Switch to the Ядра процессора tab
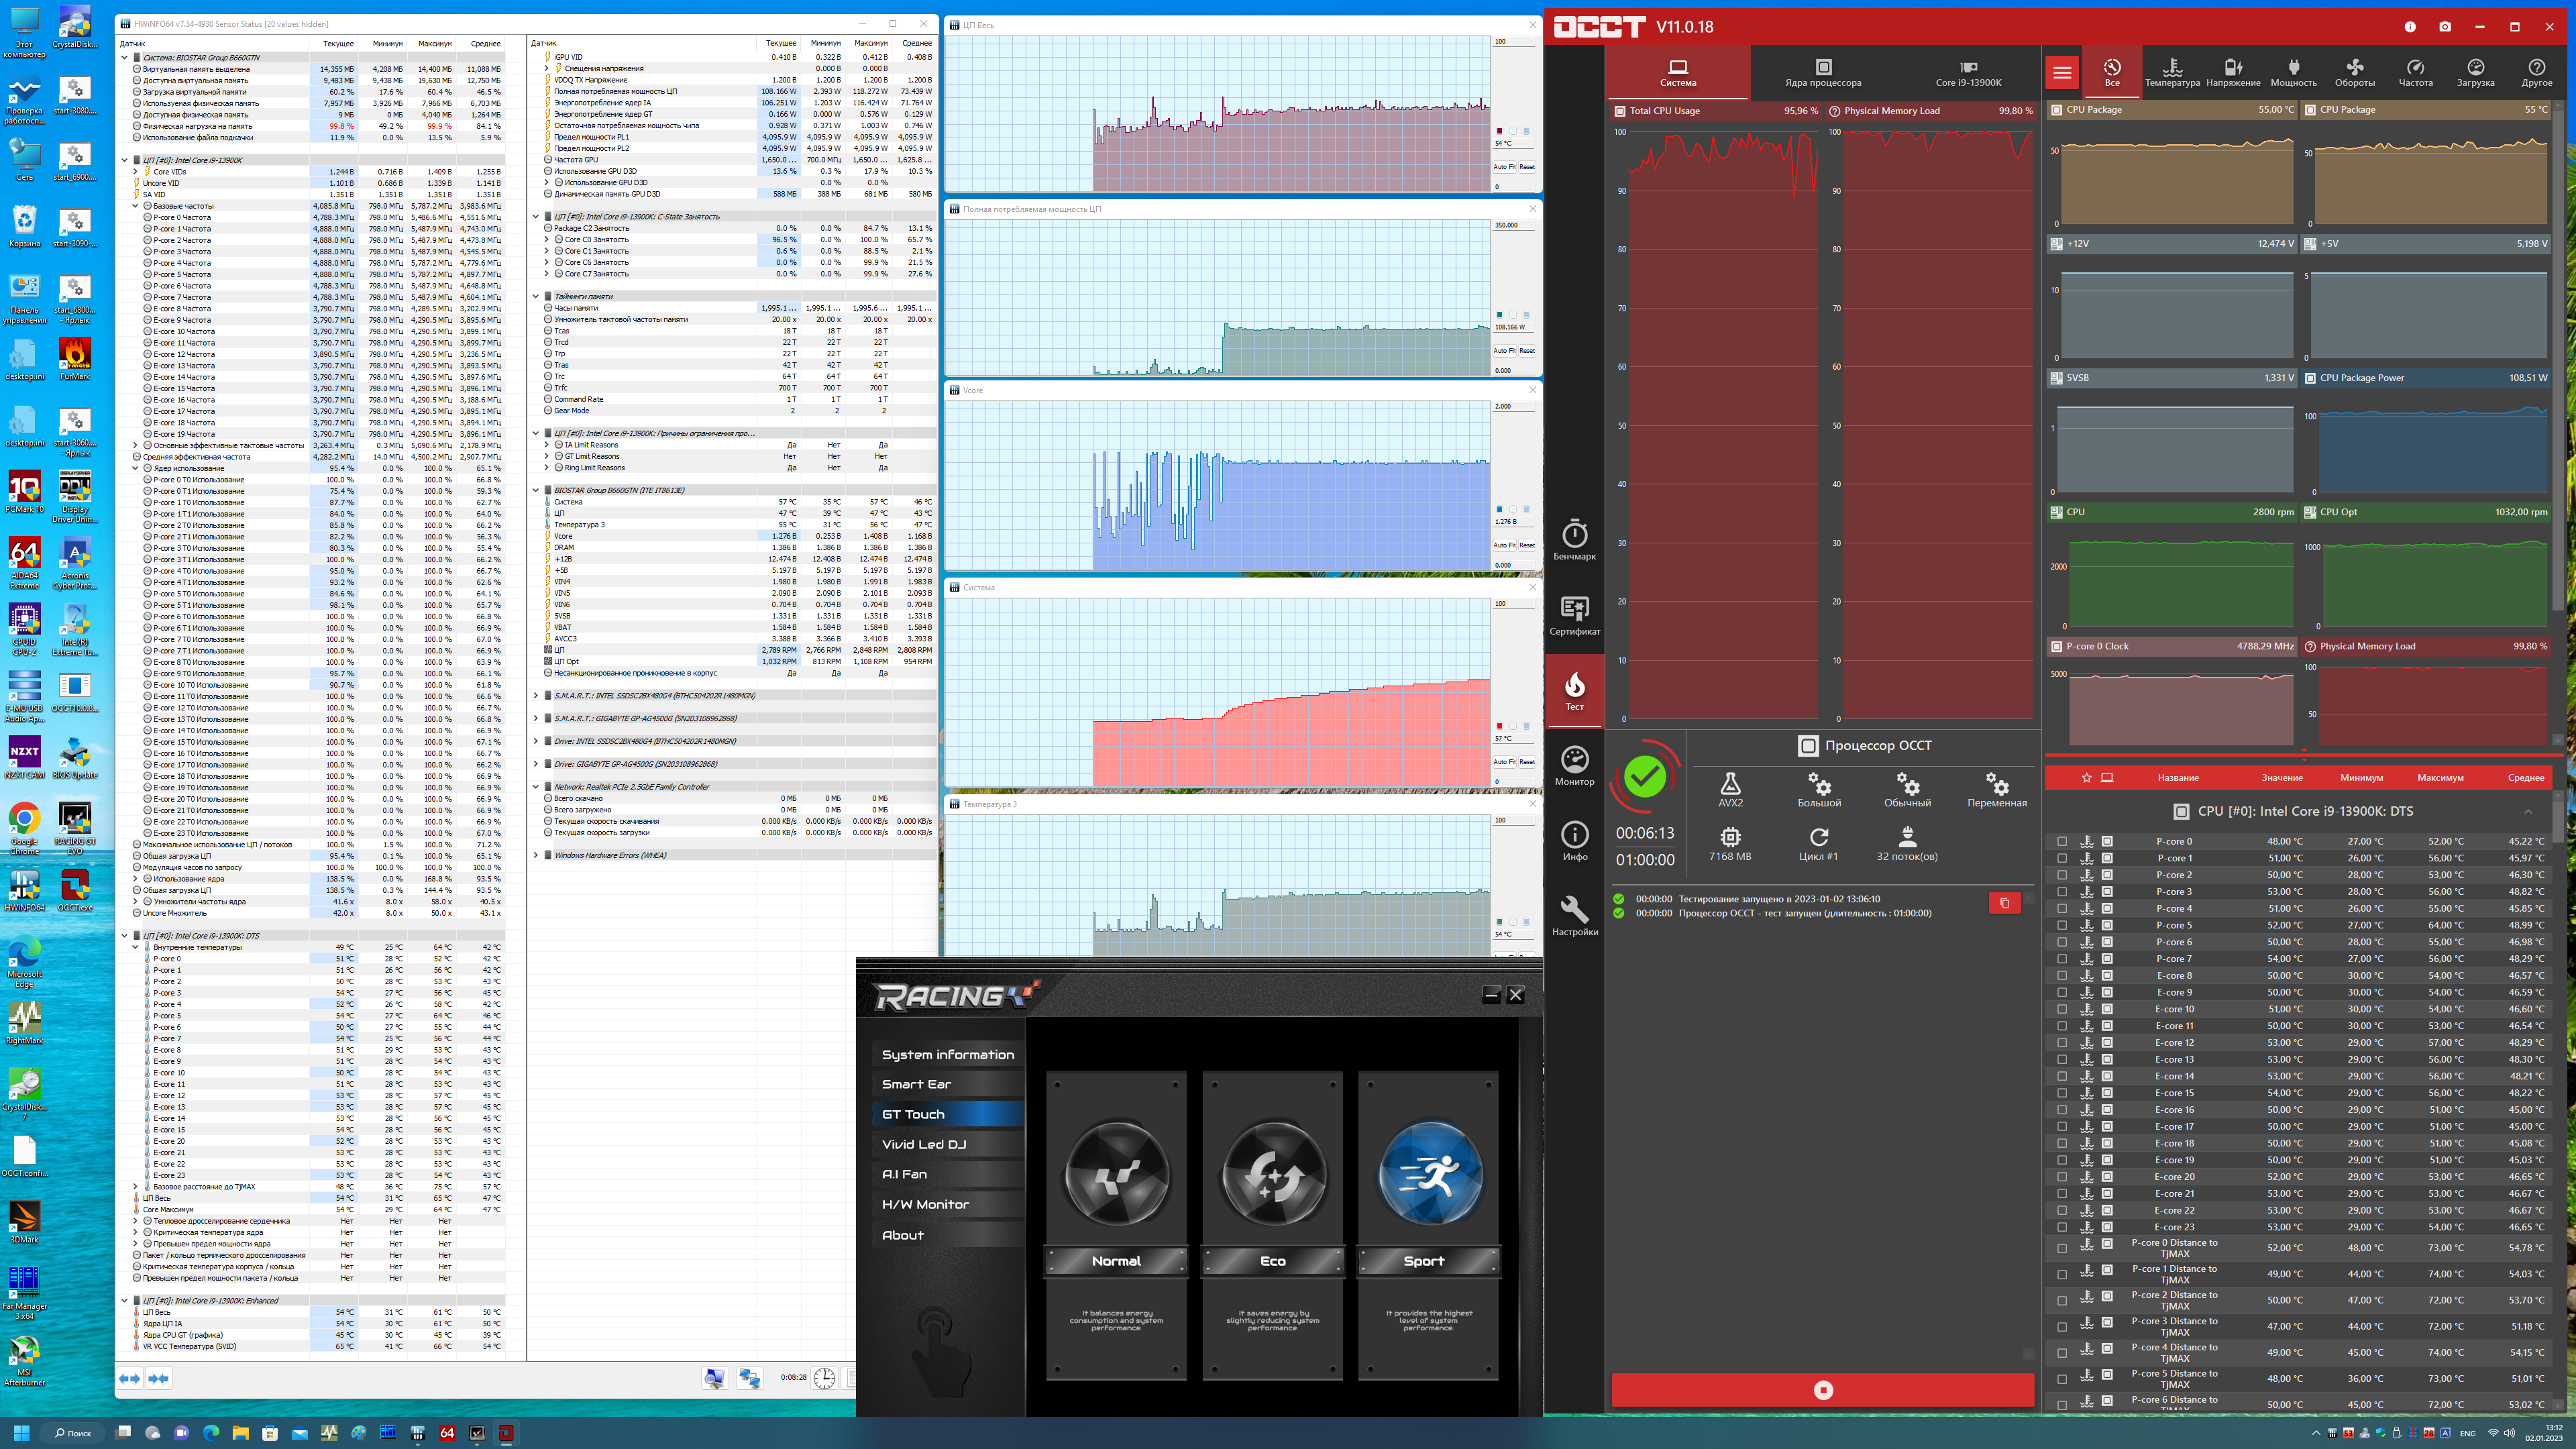Viewport: 2576px width, 1449px height. [x=1823, y=72]
